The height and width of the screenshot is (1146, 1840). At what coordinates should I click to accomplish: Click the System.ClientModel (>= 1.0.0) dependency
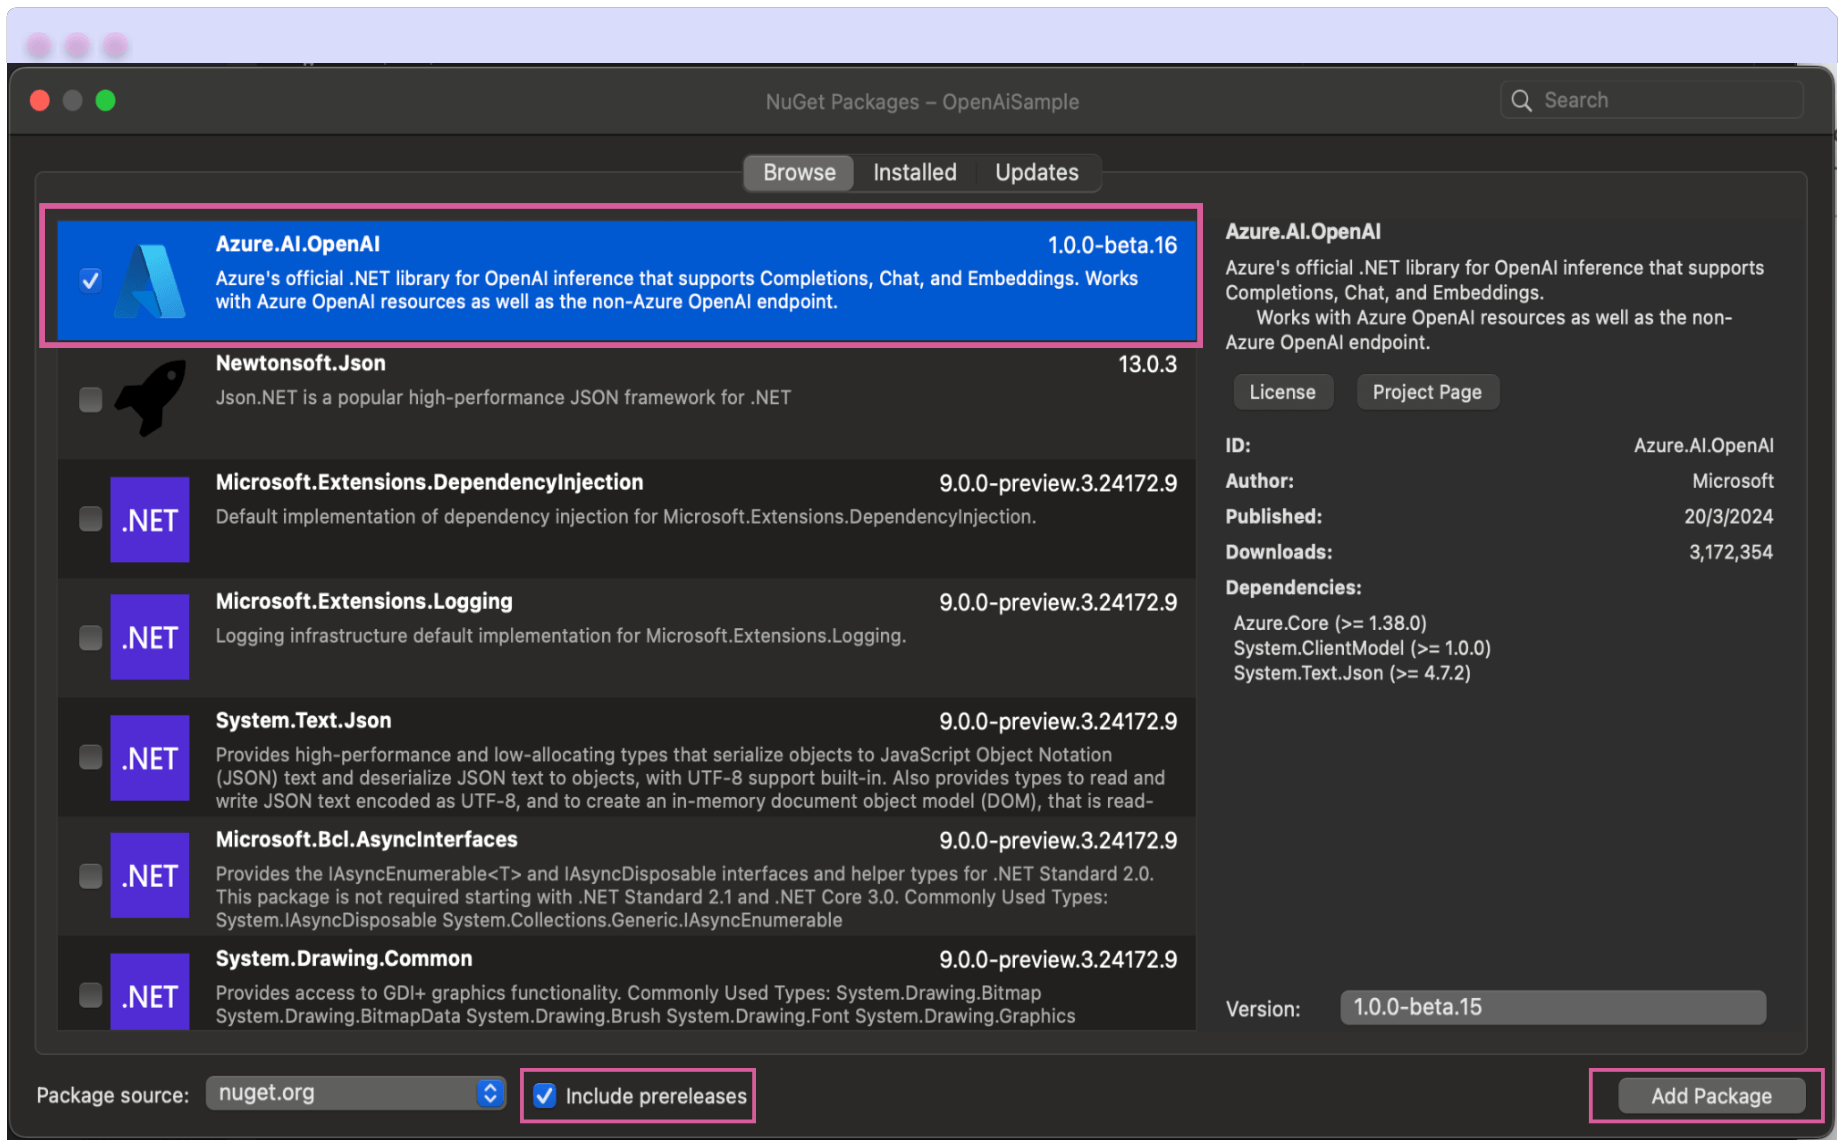[x=1362, y=648]
